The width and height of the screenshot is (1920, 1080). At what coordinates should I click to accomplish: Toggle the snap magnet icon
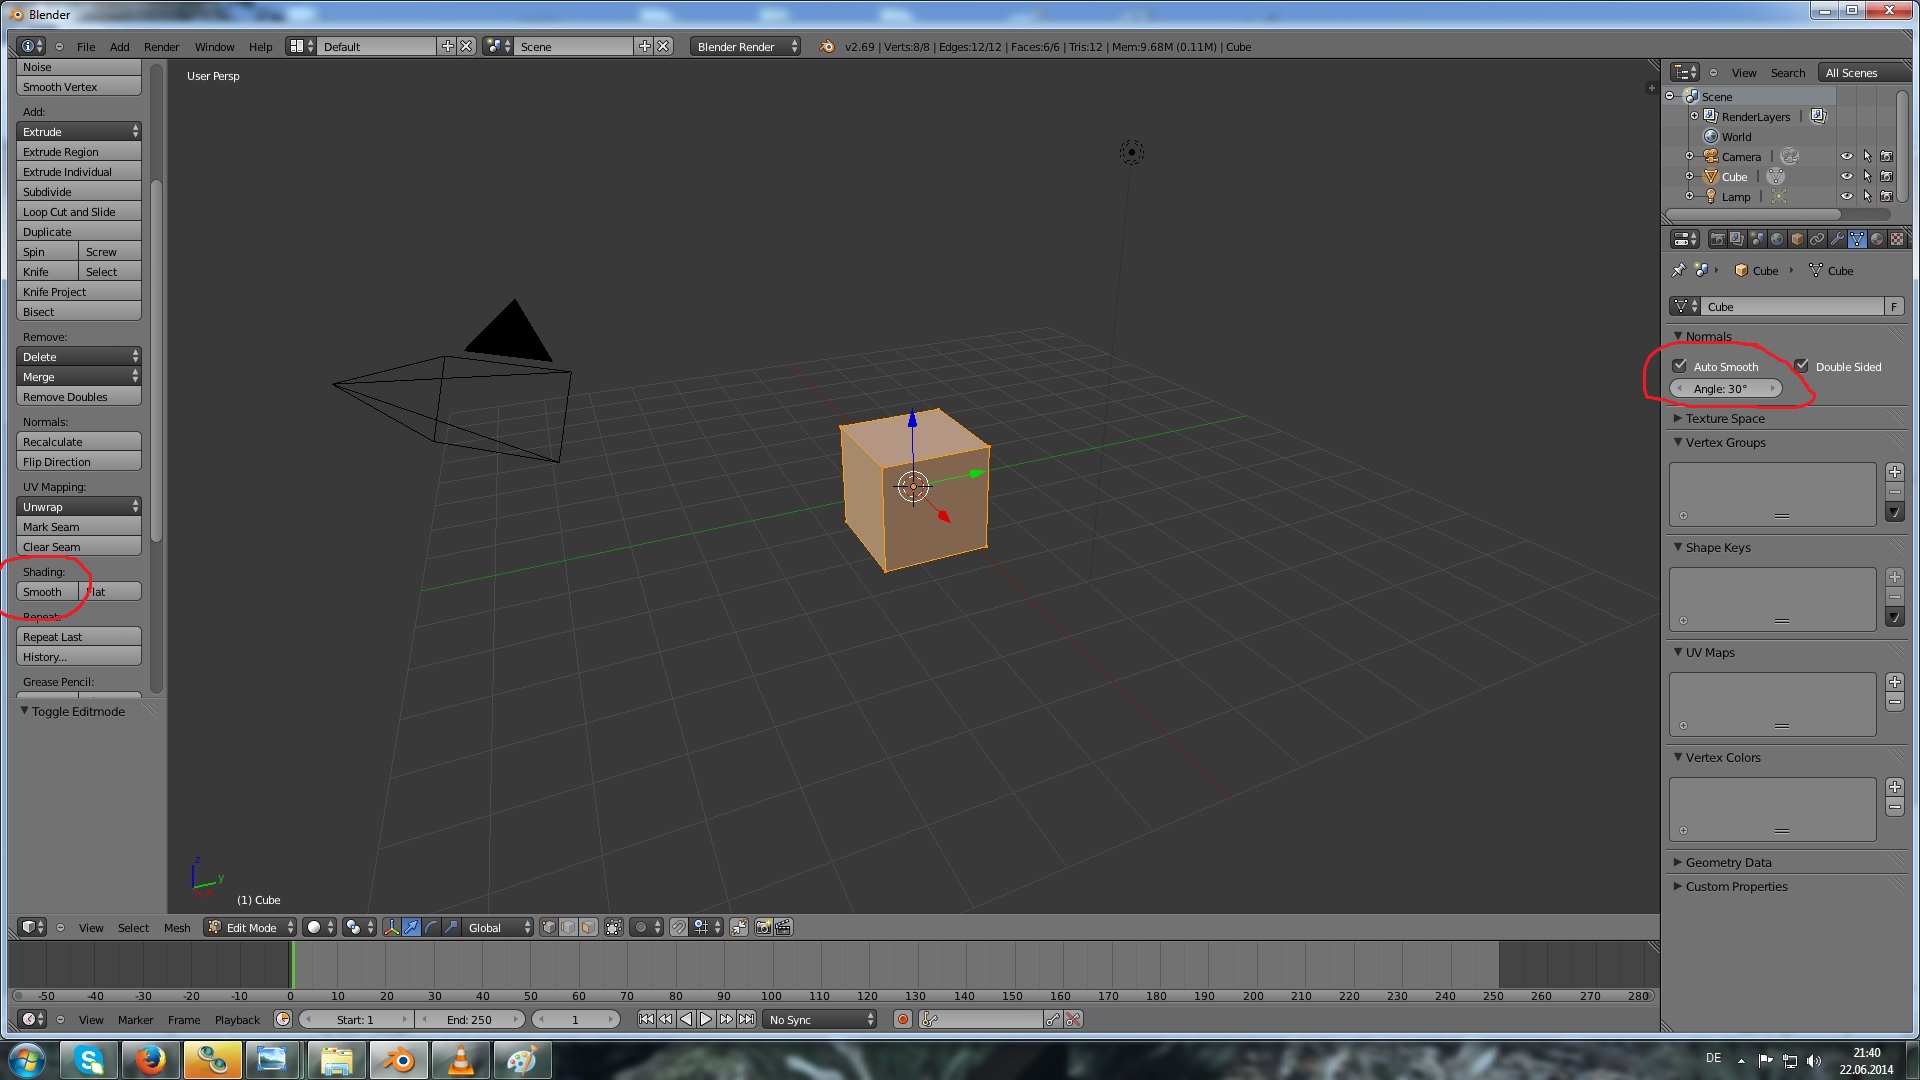(x=678, y=927)
